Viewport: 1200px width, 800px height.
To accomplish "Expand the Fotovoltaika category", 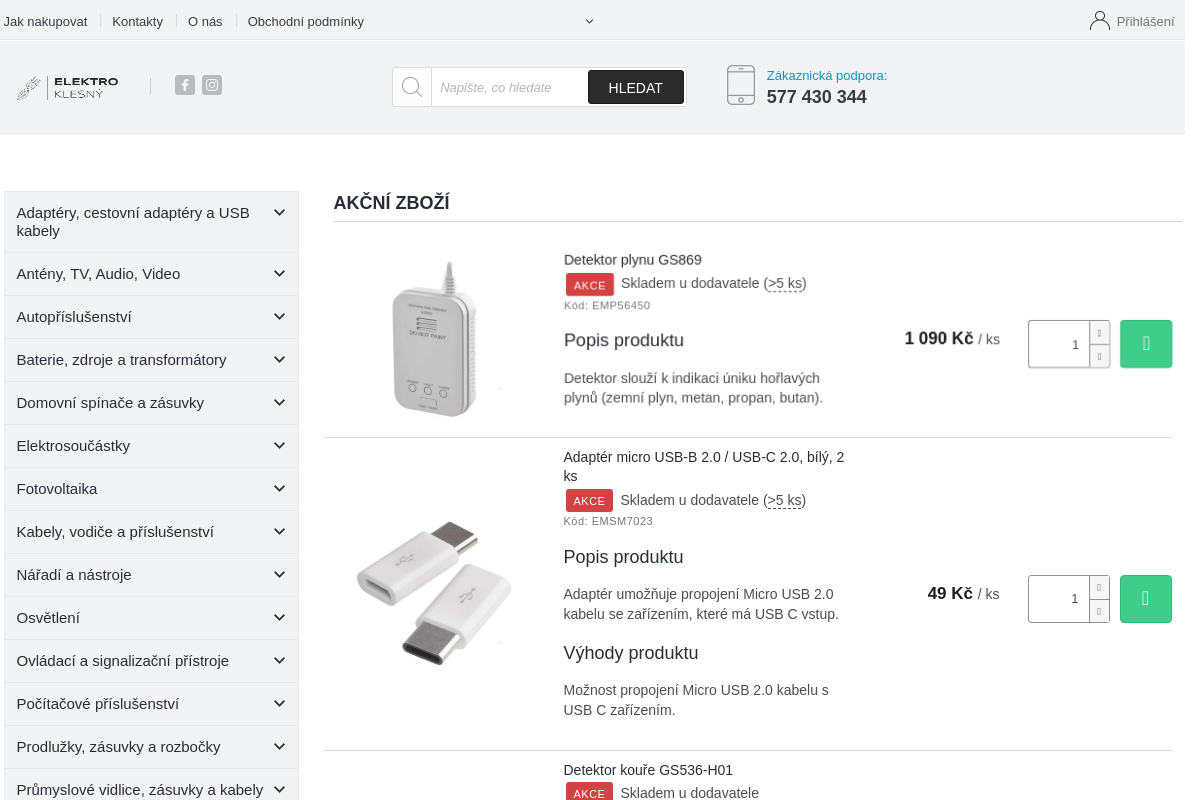I will pyautogui.click(x=280, y=489).
